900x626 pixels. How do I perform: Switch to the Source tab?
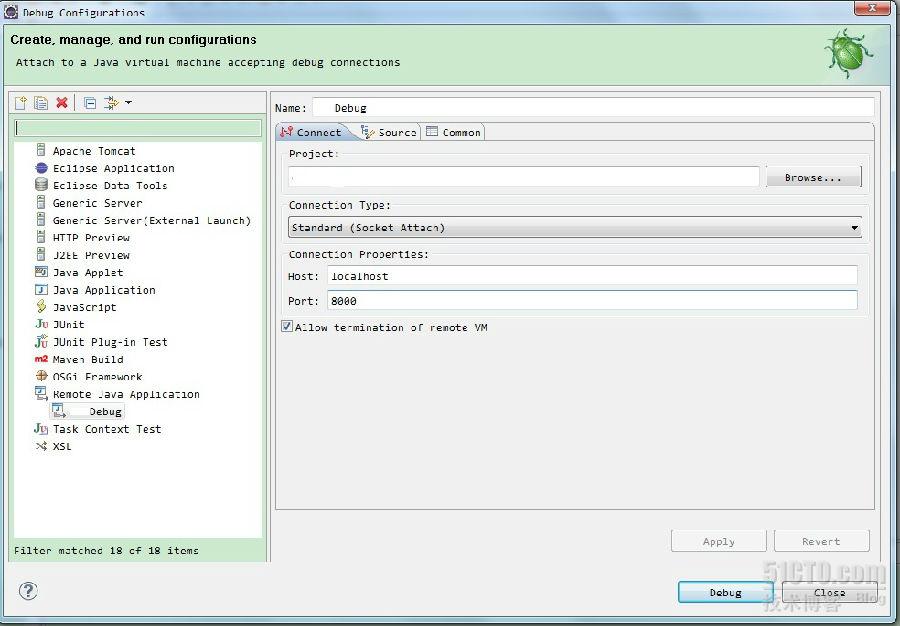[389, 132]
